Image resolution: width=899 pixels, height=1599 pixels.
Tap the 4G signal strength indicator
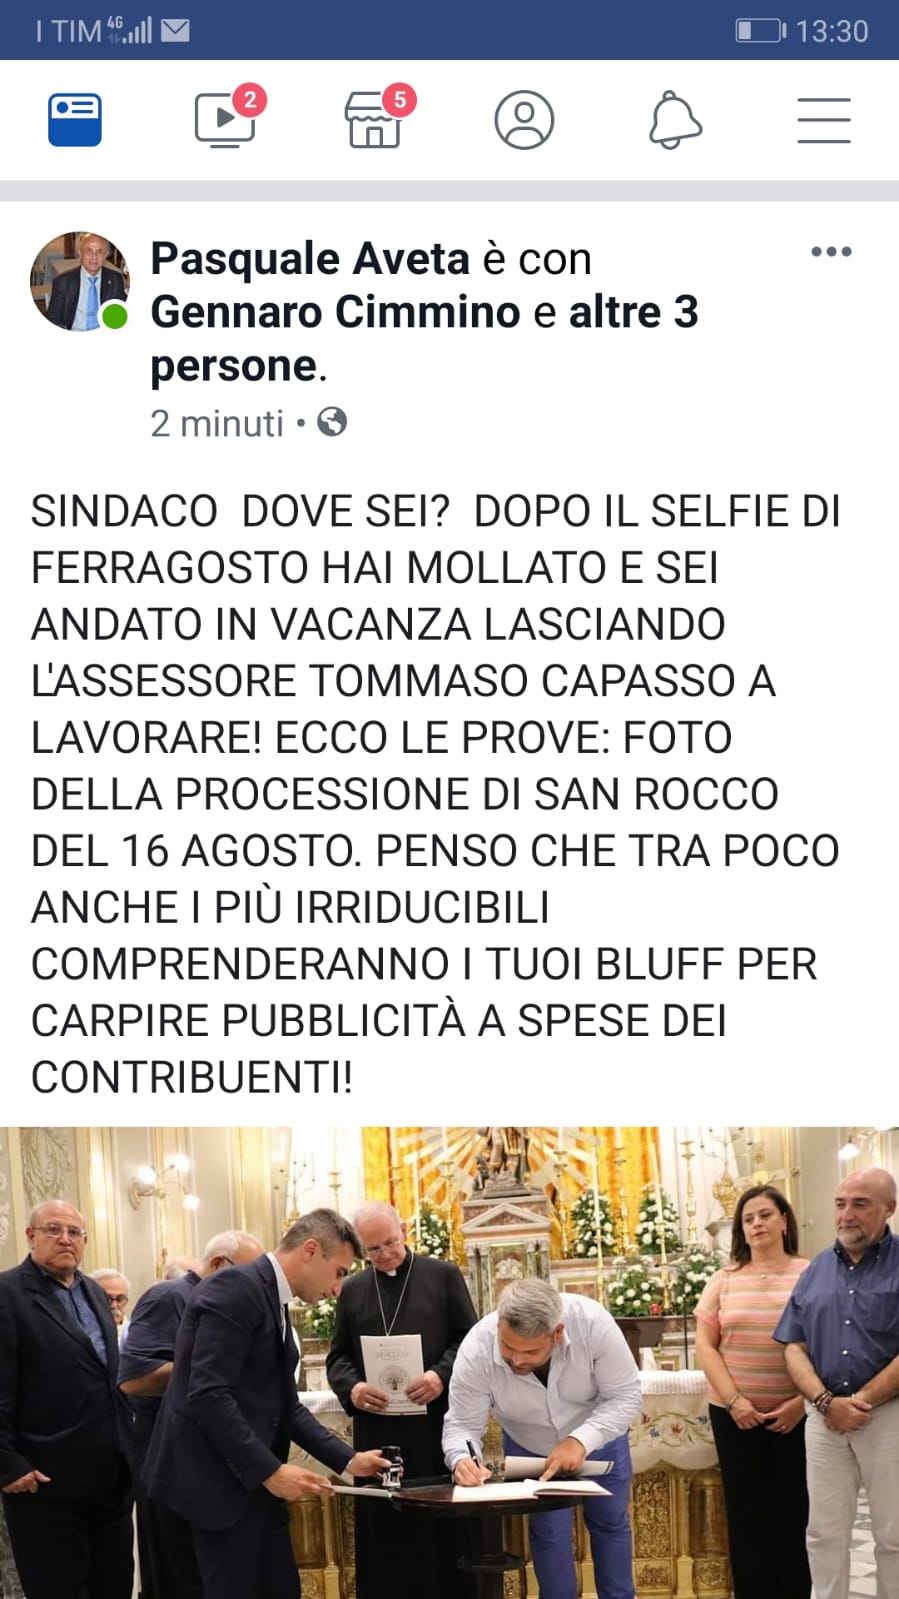coord(129,30)
